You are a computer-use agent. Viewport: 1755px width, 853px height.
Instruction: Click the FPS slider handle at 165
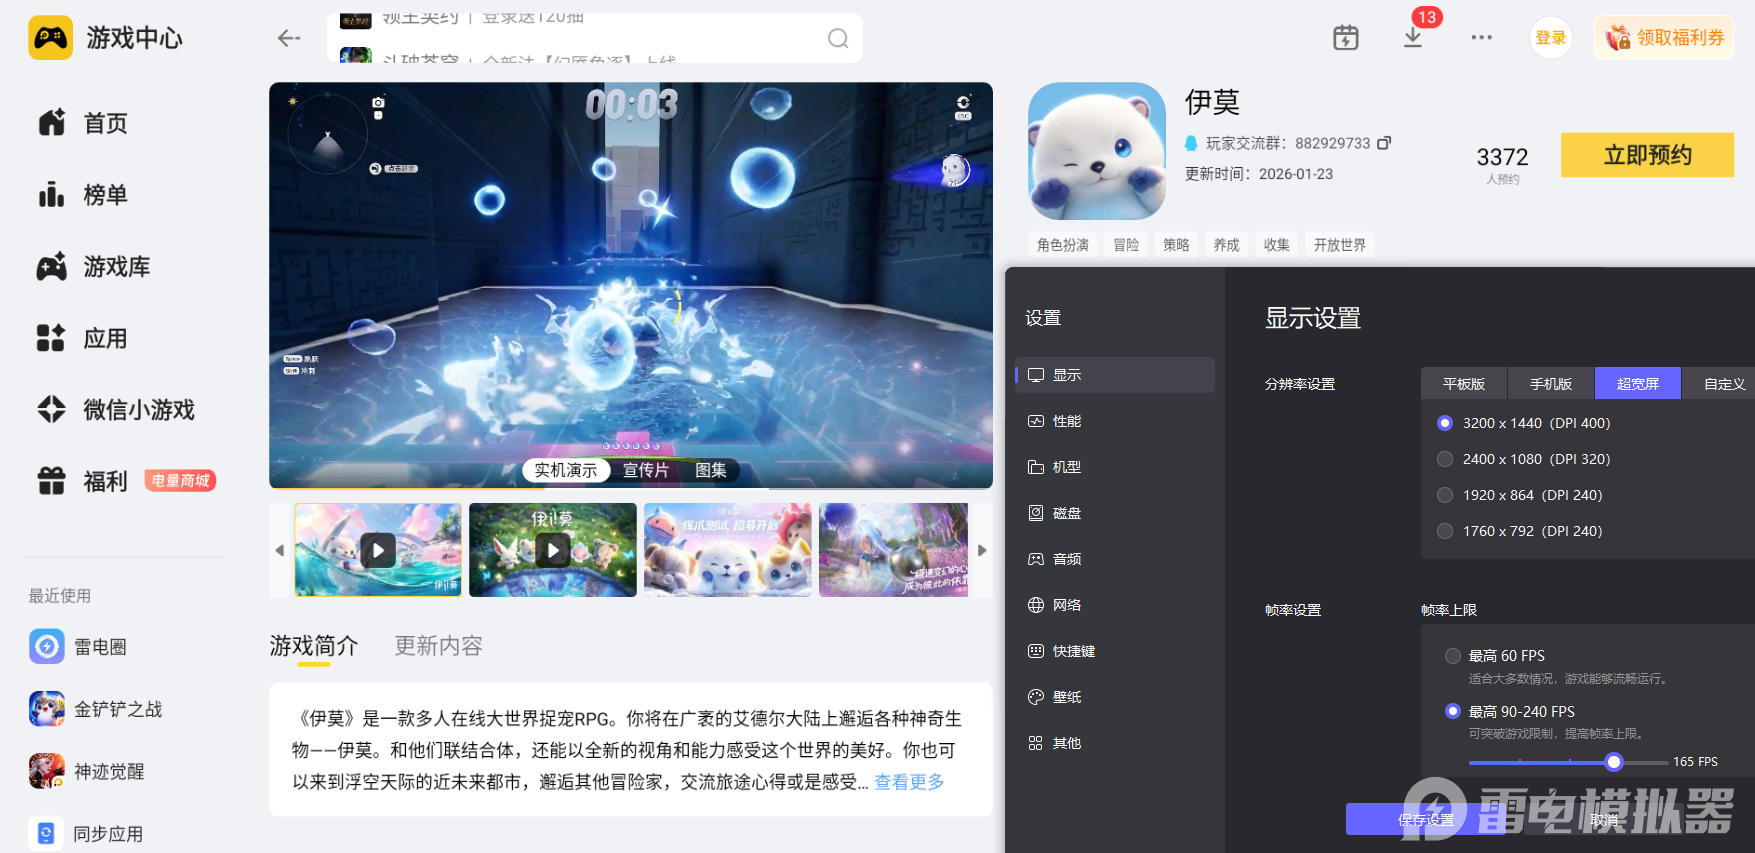point(1614,762)
